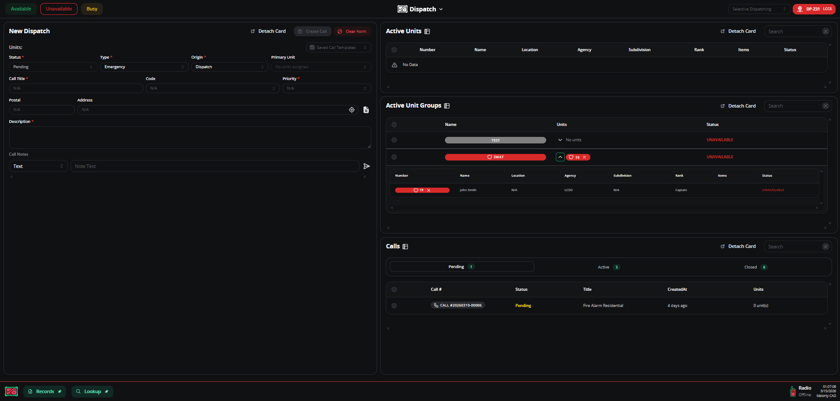
Task: Click the document icon beside Address field
Action: 366,110
